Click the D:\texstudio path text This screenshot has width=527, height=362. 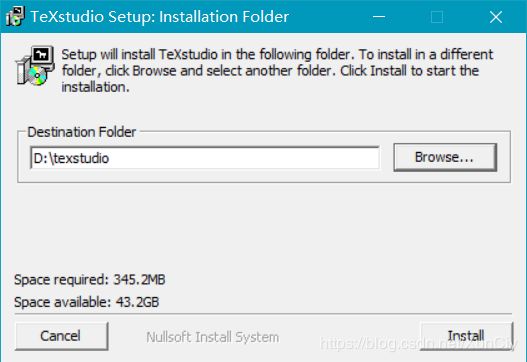71,158
